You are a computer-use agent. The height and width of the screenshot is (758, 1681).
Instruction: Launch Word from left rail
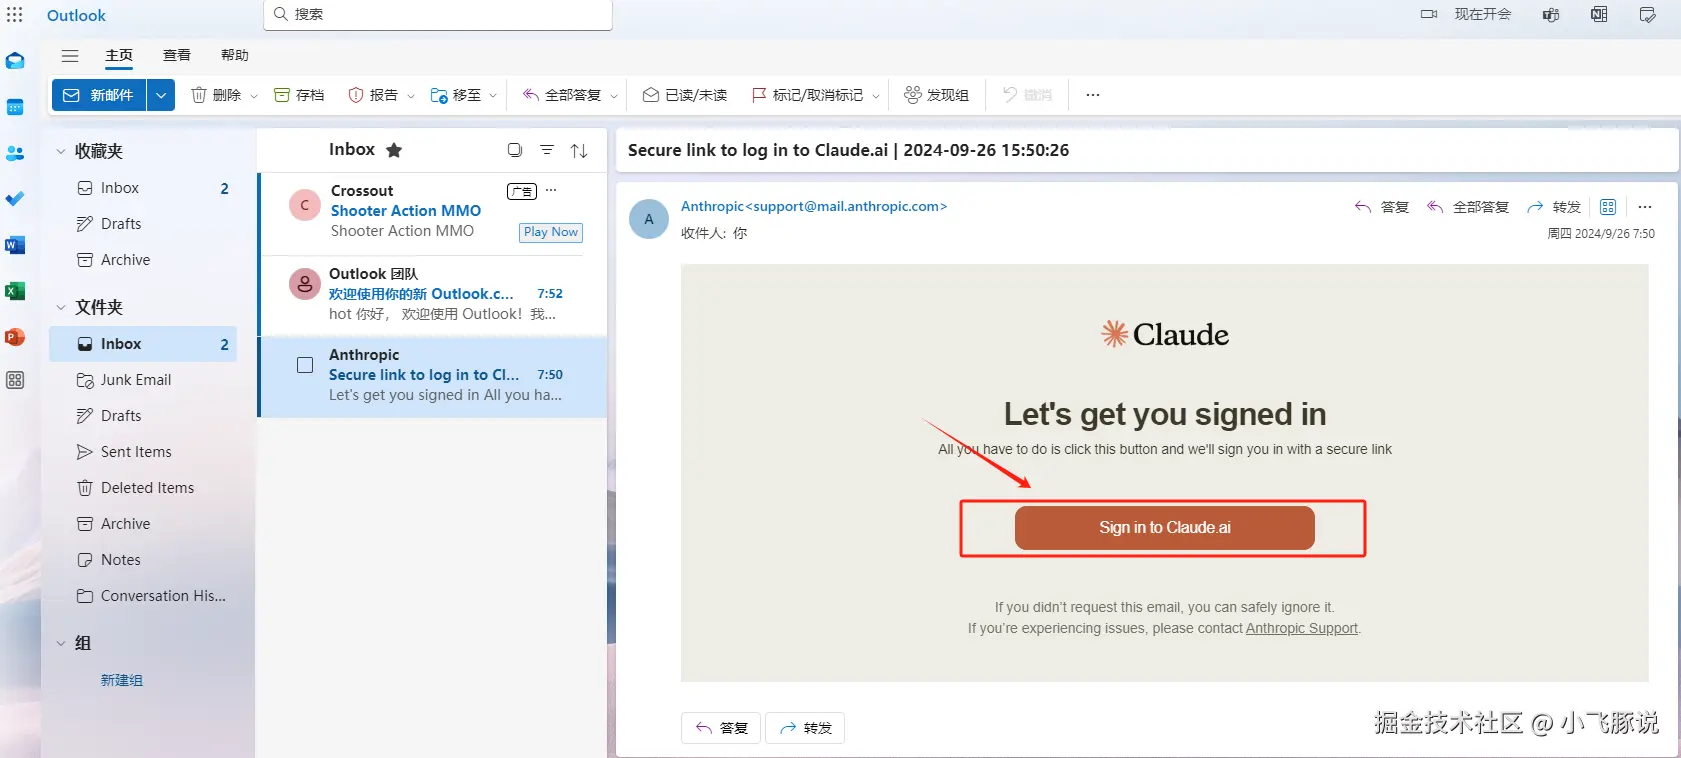(15, 245)
